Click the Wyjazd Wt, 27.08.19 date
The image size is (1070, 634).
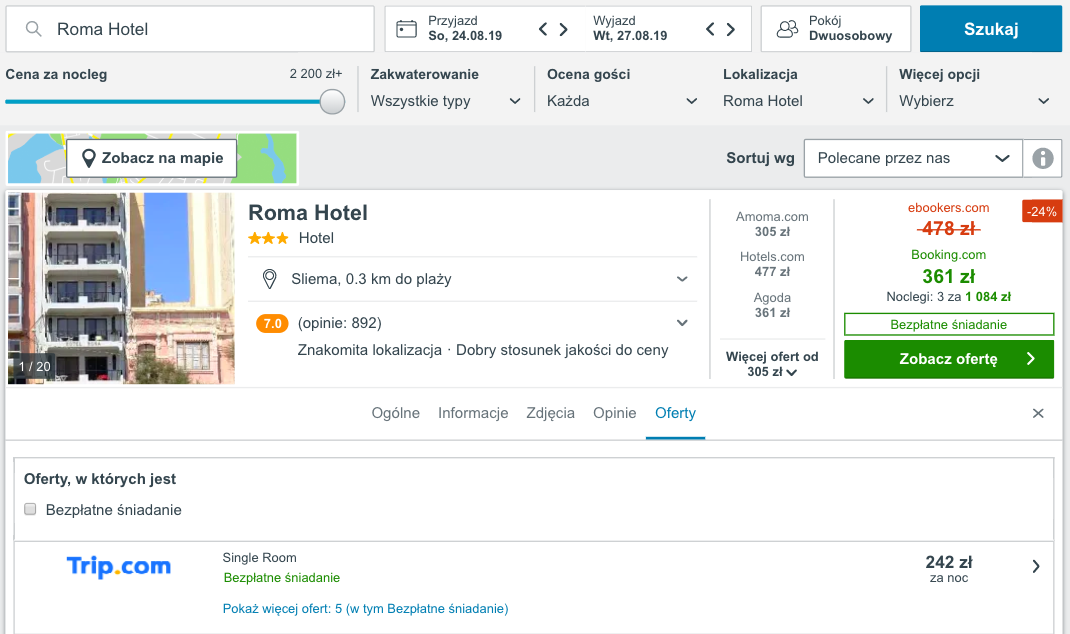(630, 29)
